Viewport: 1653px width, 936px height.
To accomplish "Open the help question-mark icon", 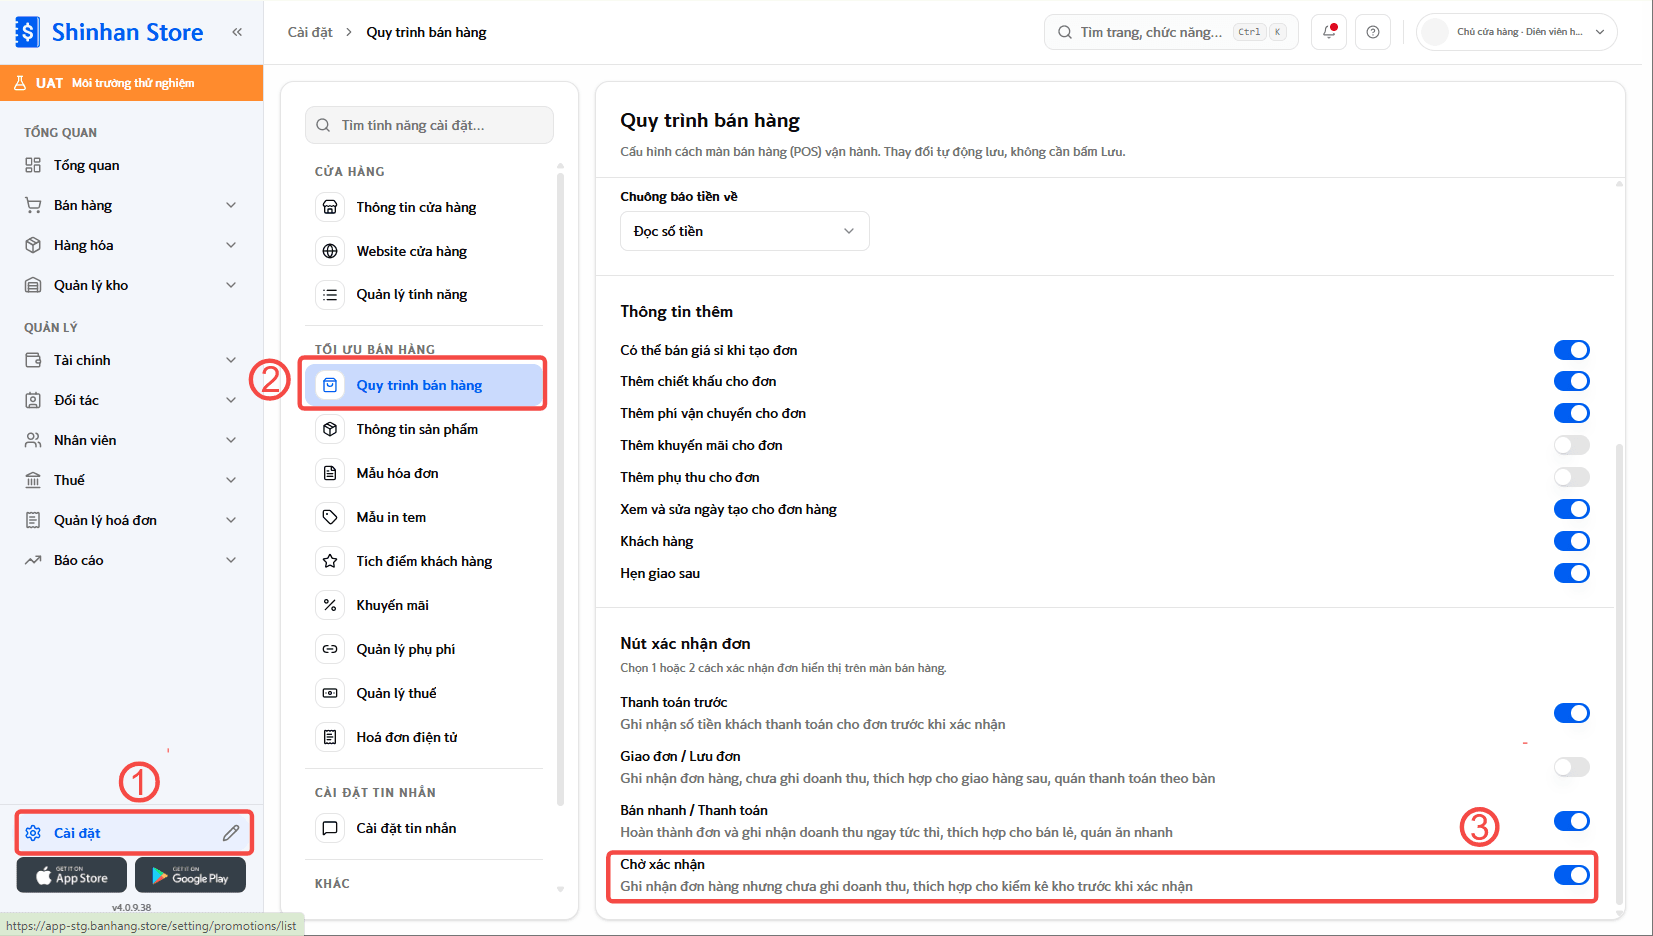I will click(1373, 32).
